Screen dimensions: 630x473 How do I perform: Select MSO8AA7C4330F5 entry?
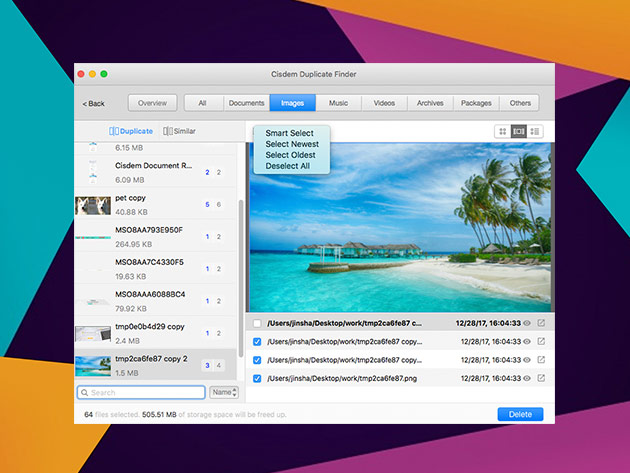[155, 269]
